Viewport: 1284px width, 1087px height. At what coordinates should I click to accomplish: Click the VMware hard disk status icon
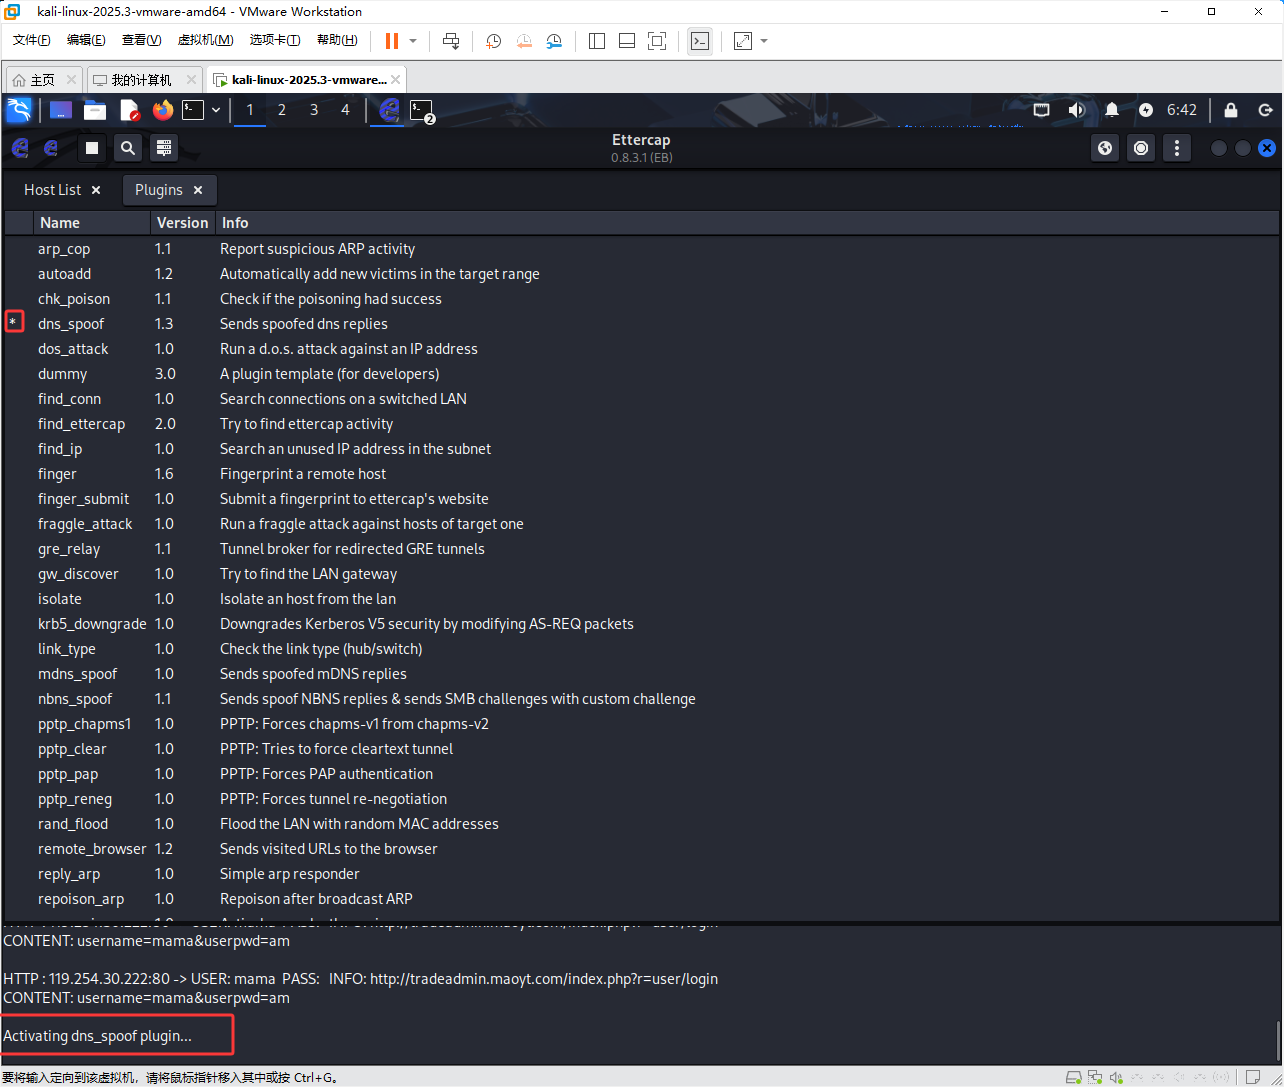[1074, 1077]
